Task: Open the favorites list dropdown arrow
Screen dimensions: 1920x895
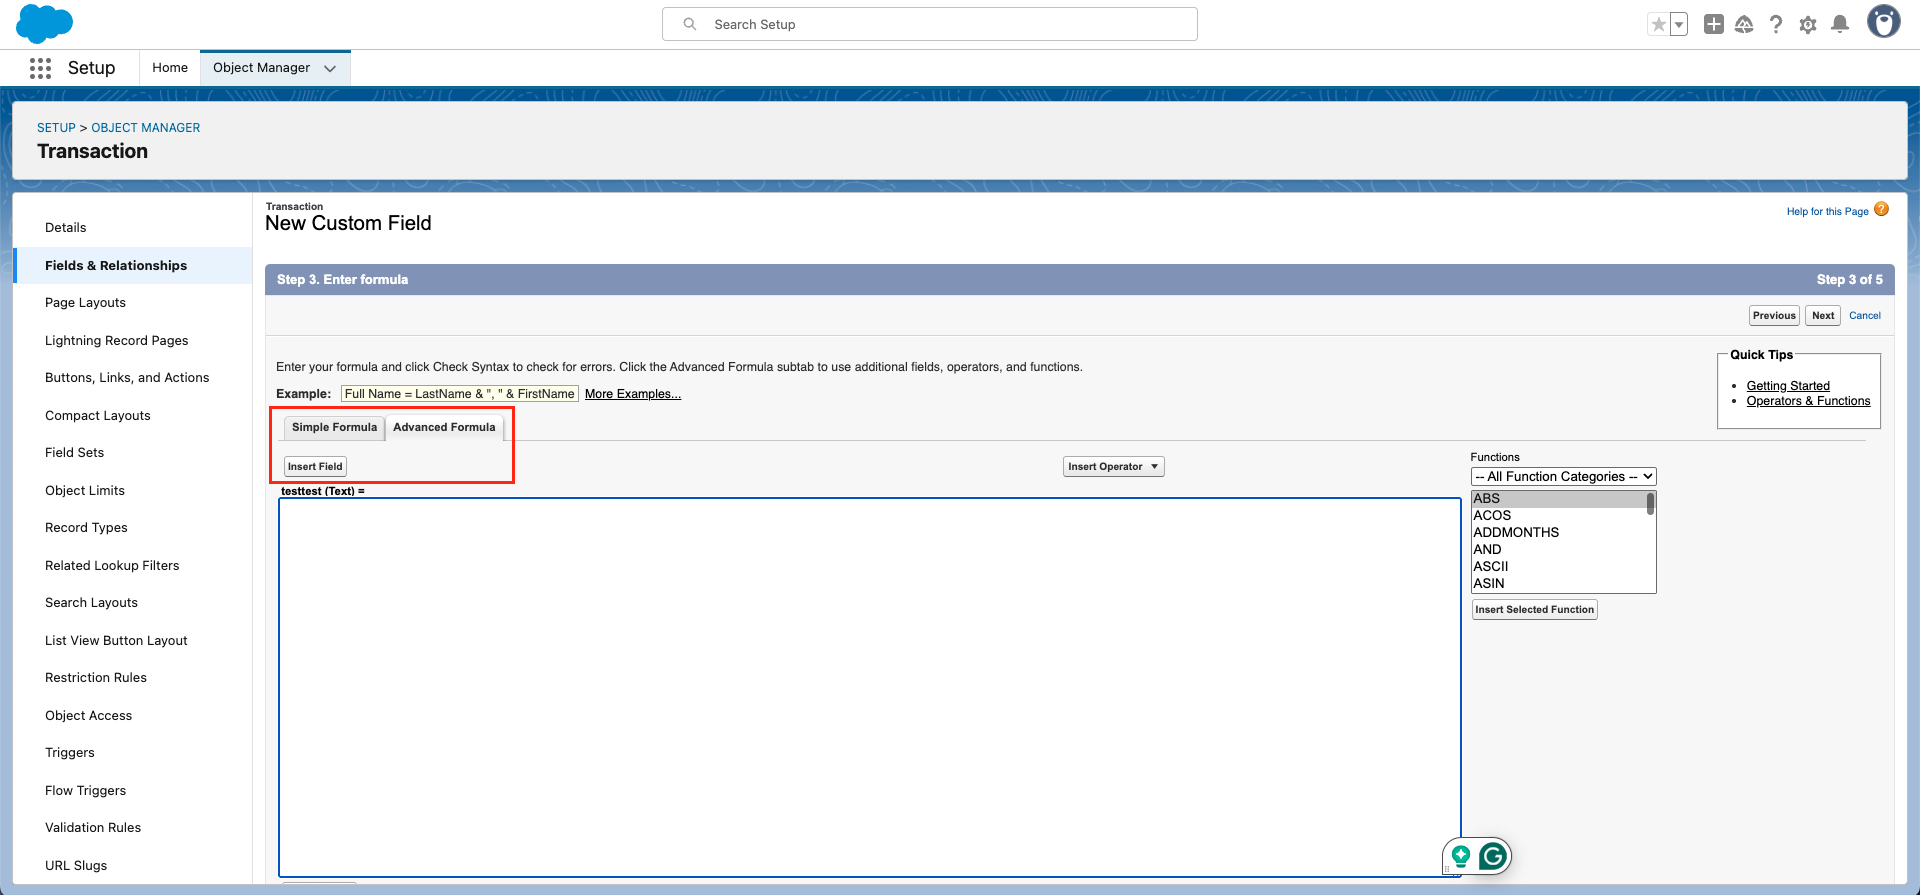Action: tap(1679, 24)
